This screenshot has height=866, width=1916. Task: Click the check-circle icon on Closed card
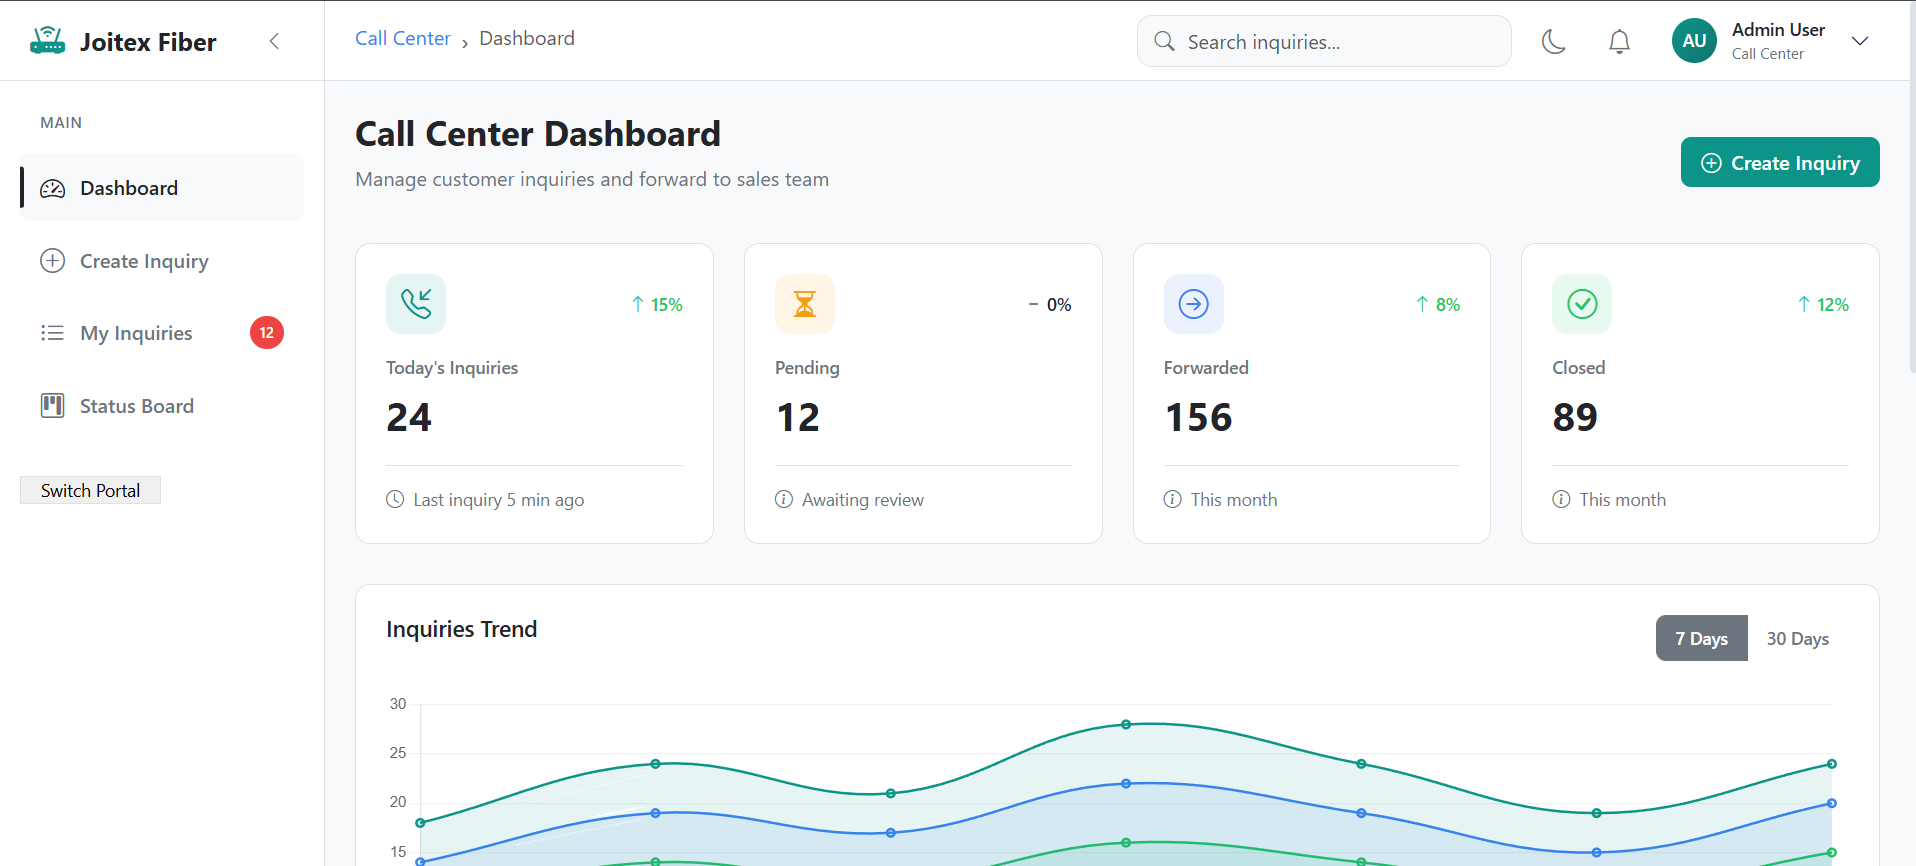(x=1582, y=304)
